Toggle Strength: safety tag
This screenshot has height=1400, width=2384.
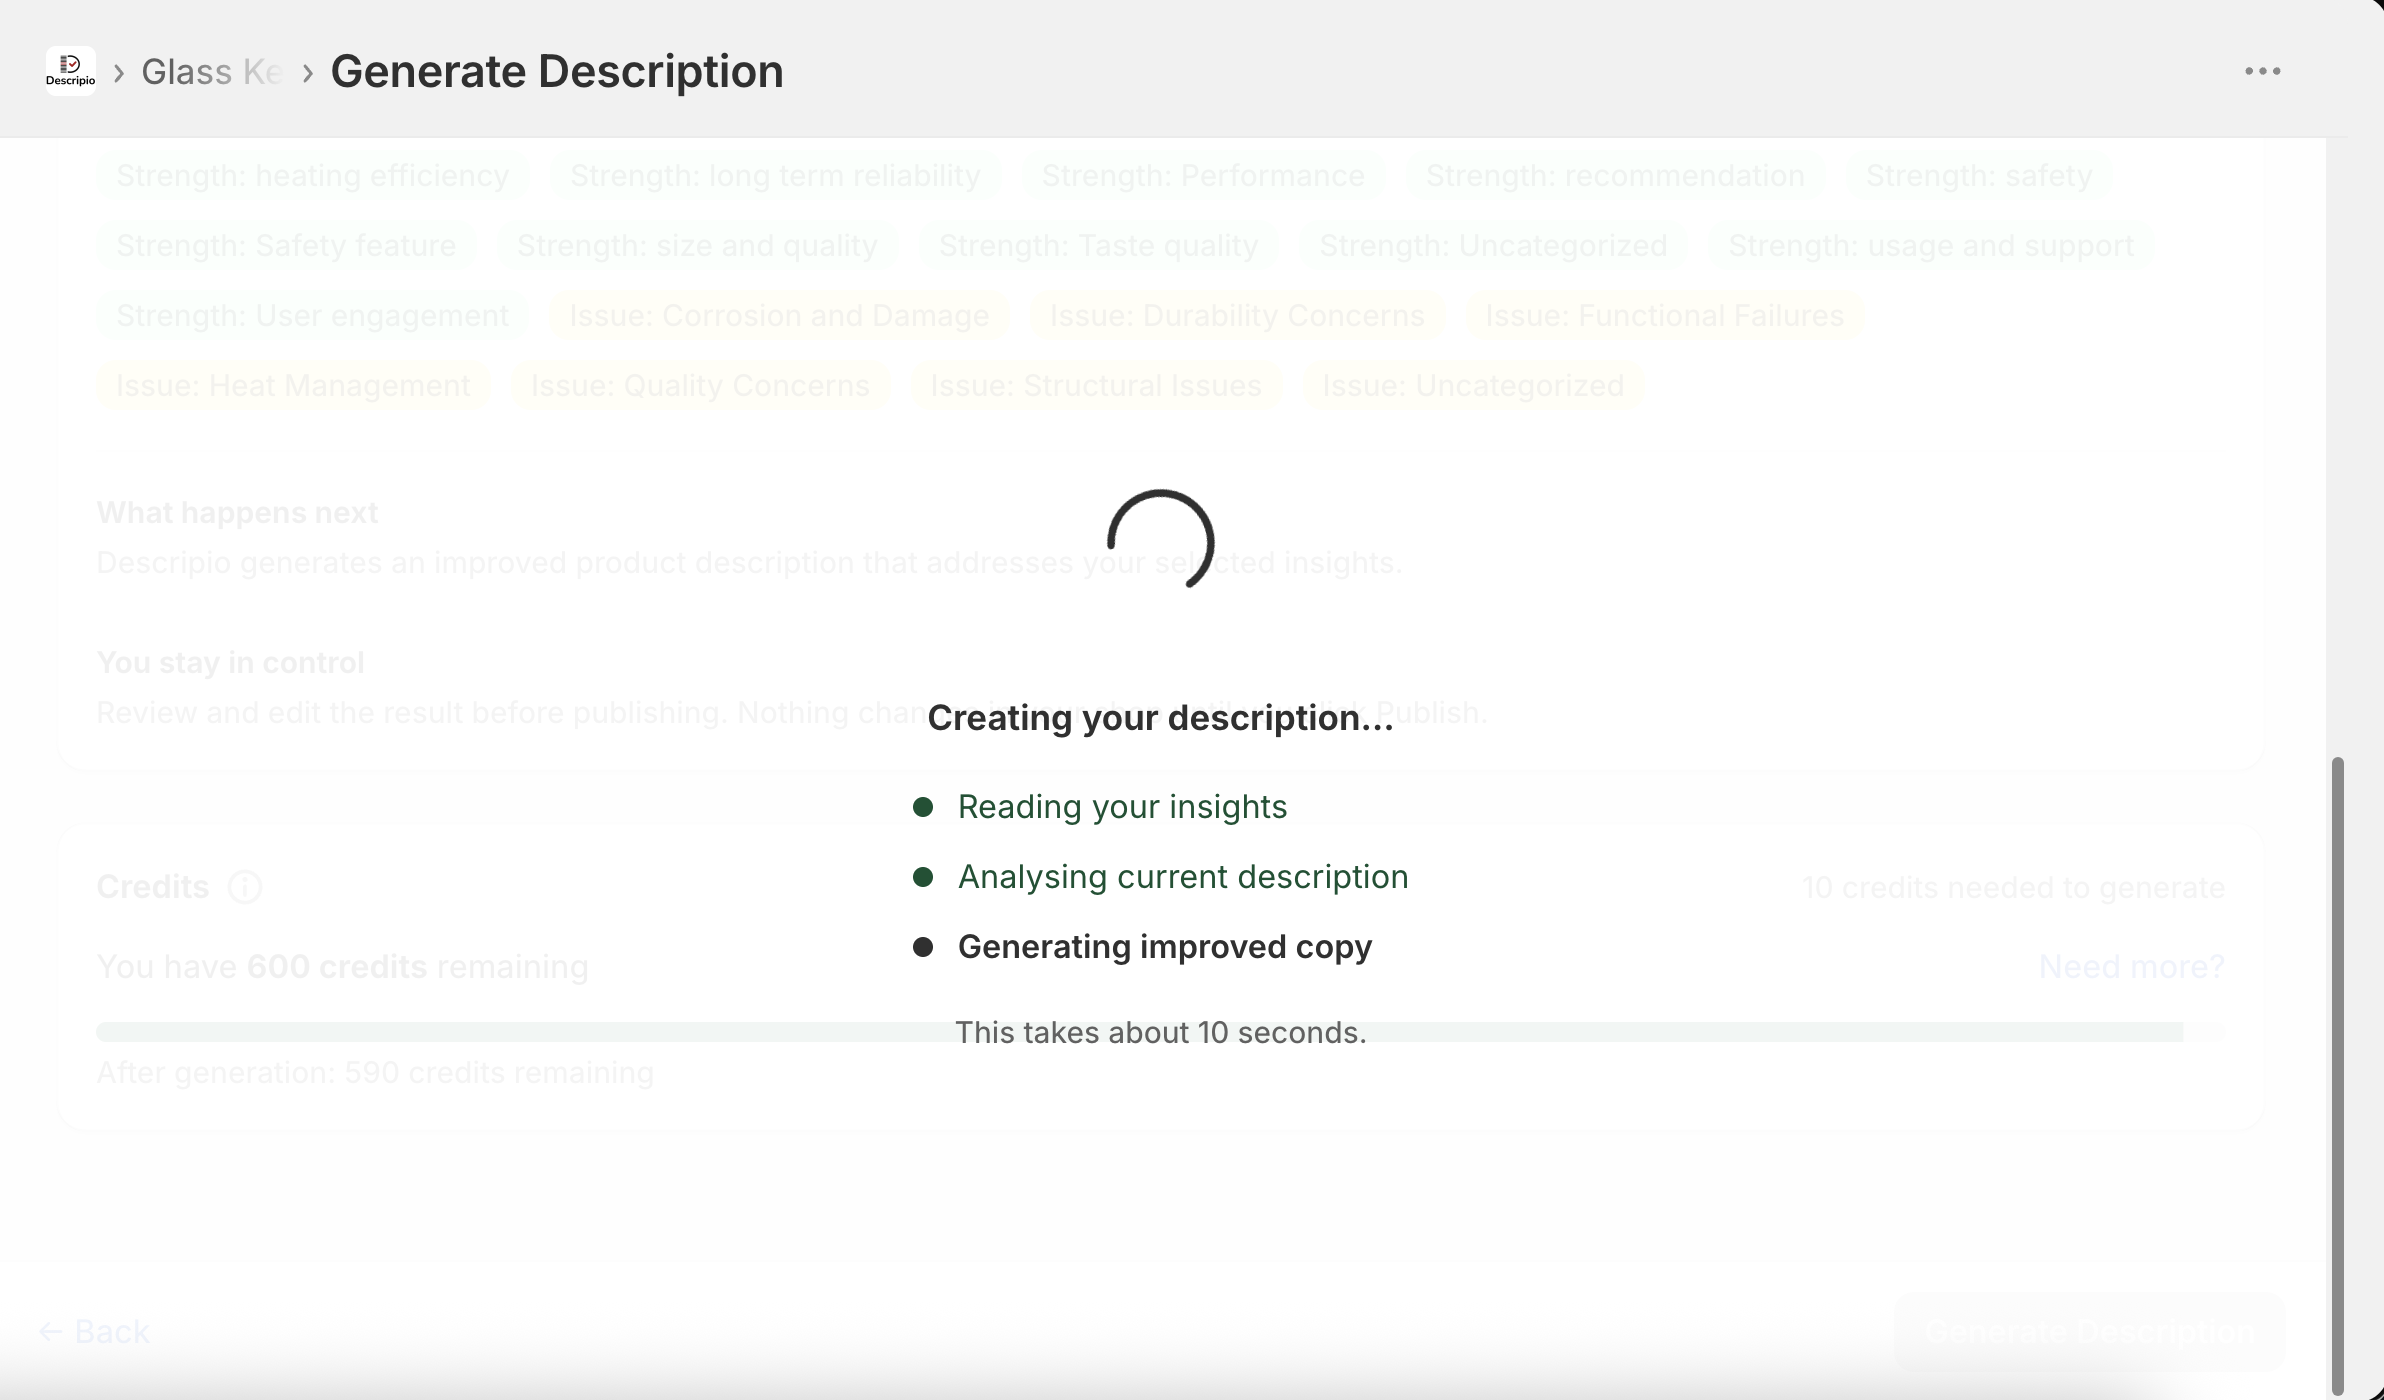1979,176
